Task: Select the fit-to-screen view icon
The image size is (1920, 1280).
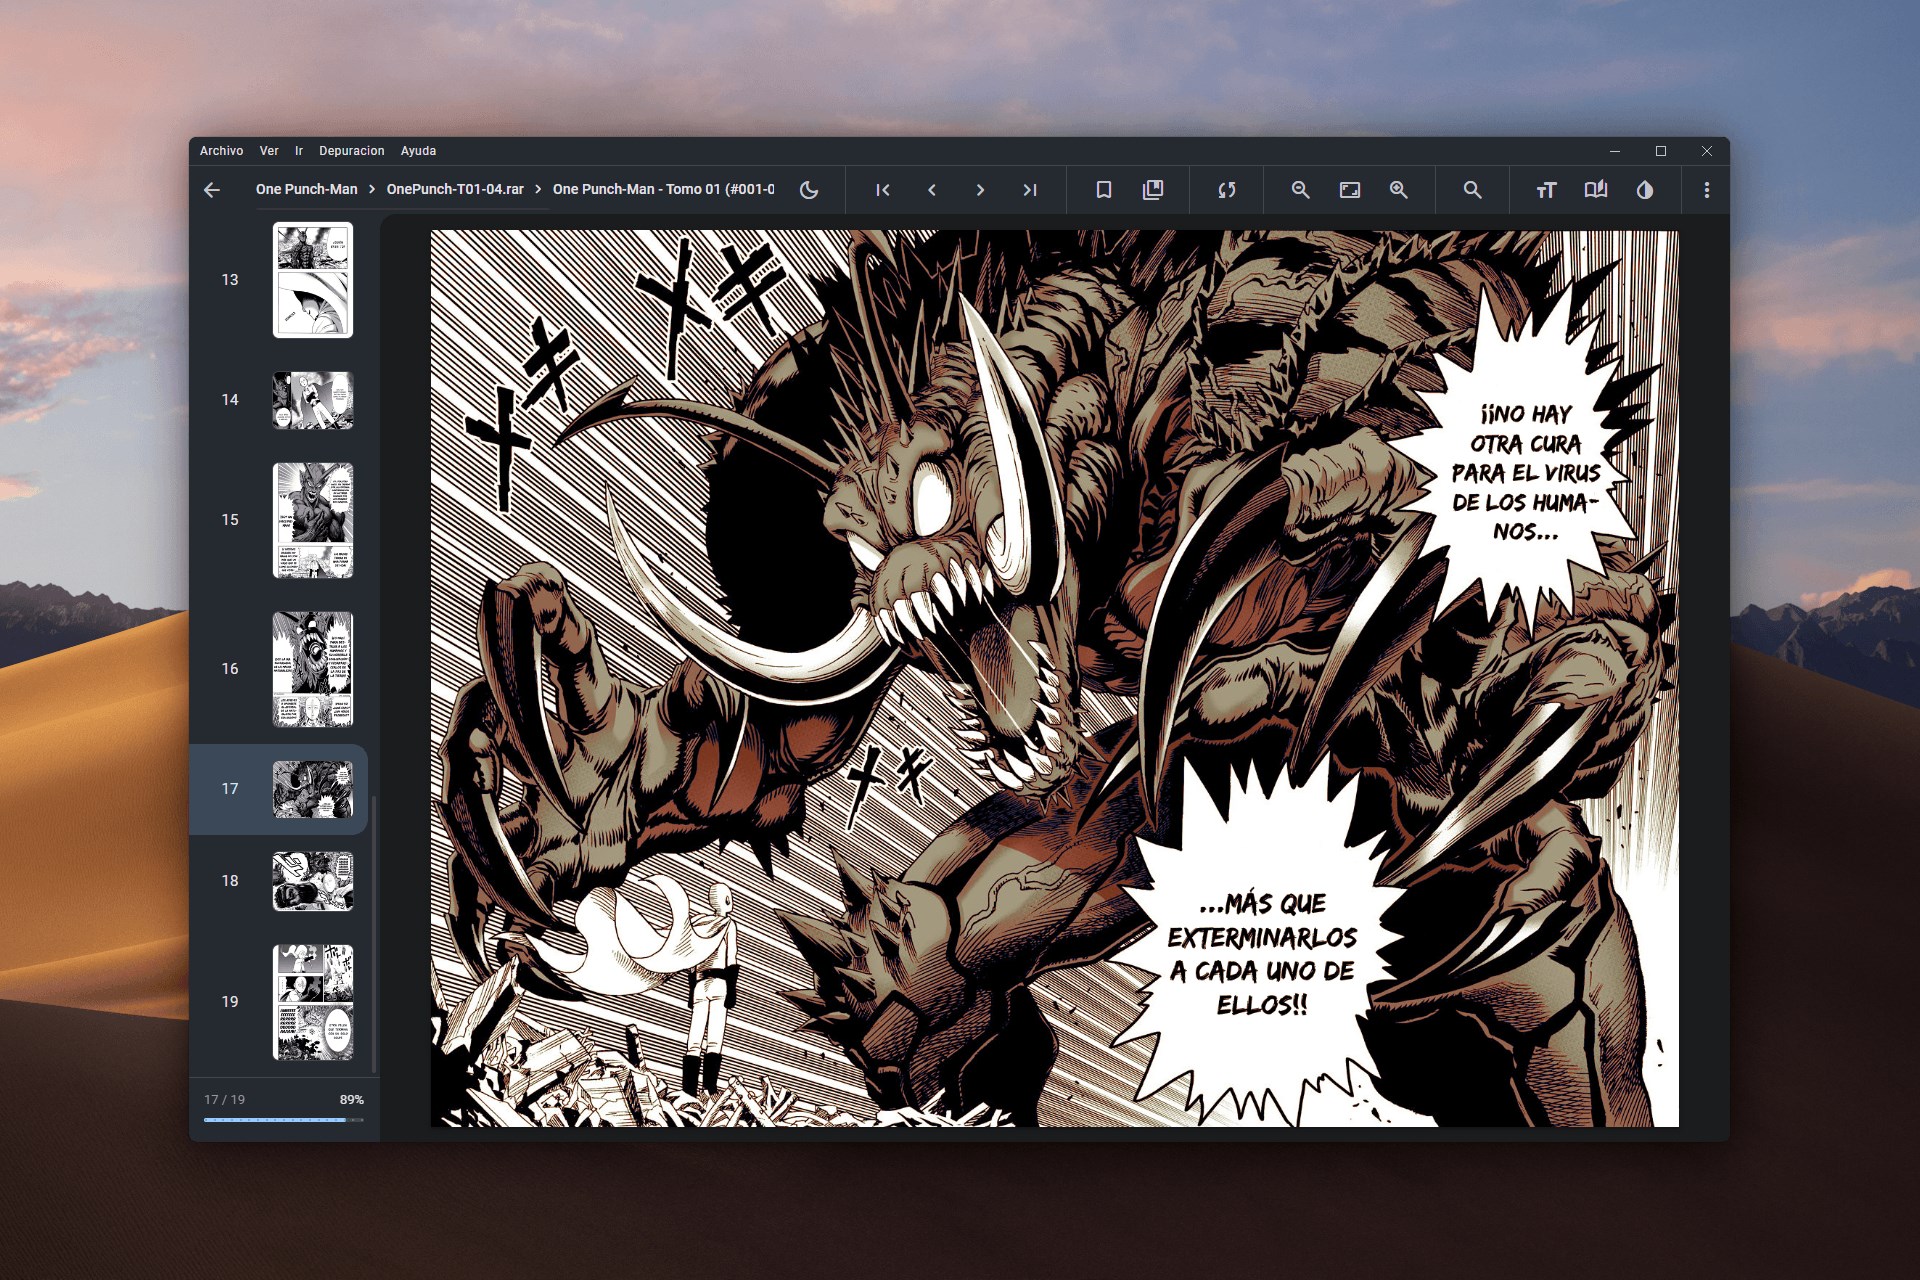Action: (1350, 190)
